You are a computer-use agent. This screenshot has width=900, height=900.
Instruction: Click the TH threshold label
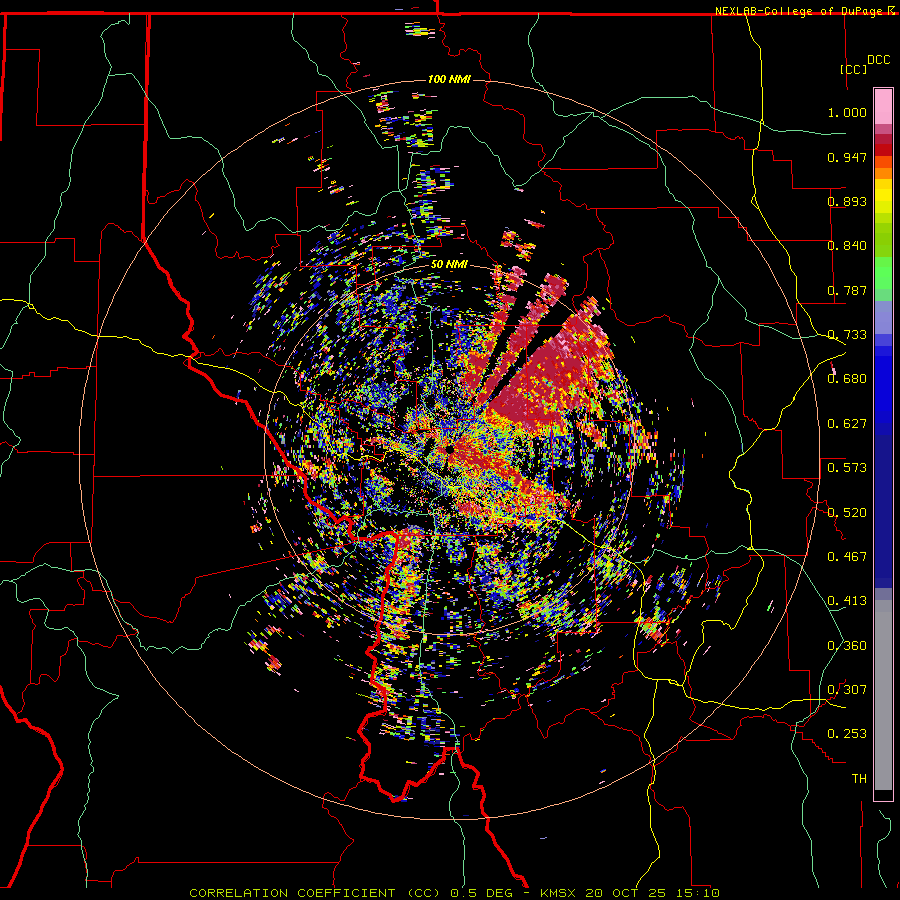(859, 779)
